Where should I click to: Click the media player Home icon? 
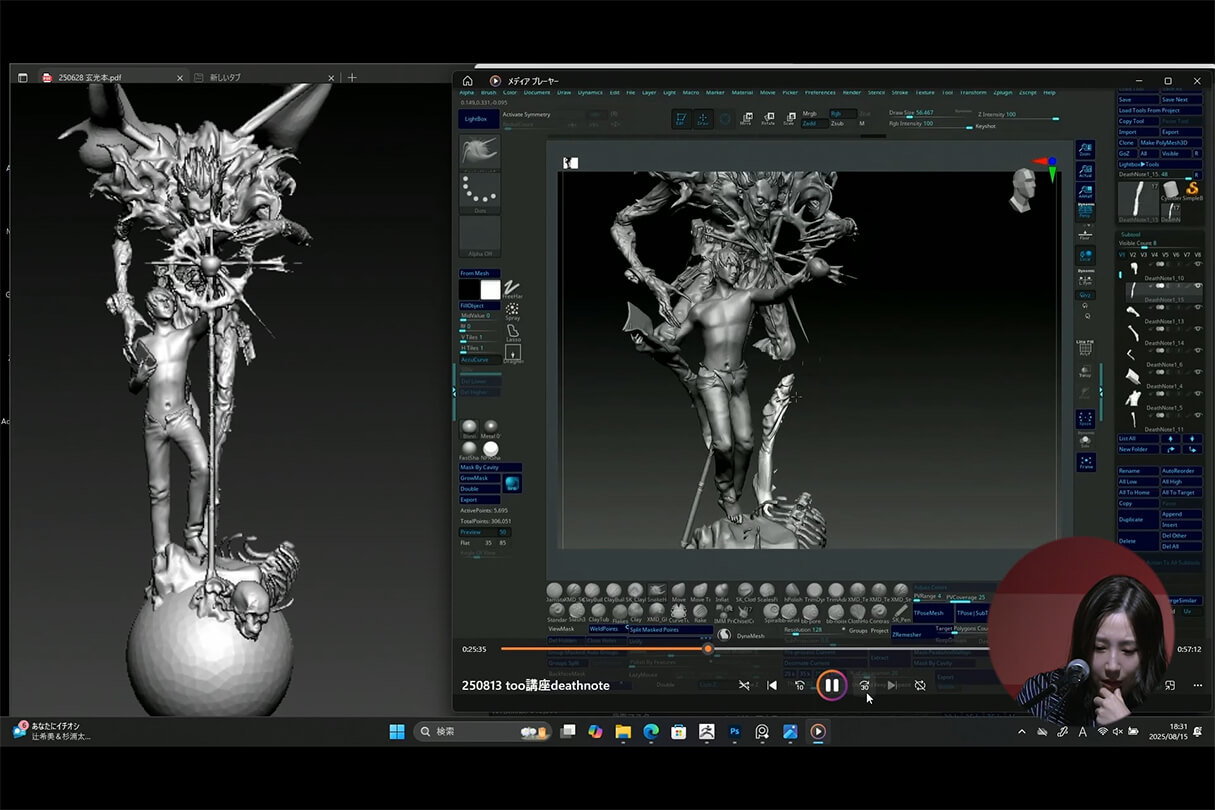point(467,81)
